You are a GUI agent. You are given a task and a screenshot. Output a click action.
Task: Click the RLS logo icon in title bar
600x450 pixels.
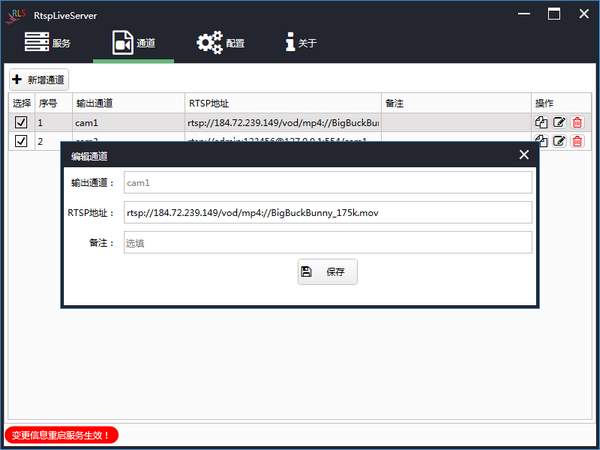(16, 15)
